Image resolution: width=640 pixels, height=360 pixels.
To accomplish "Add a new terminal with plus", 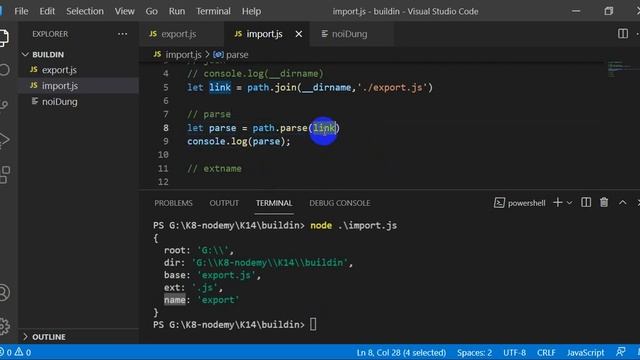I will (x=557, y=202).
